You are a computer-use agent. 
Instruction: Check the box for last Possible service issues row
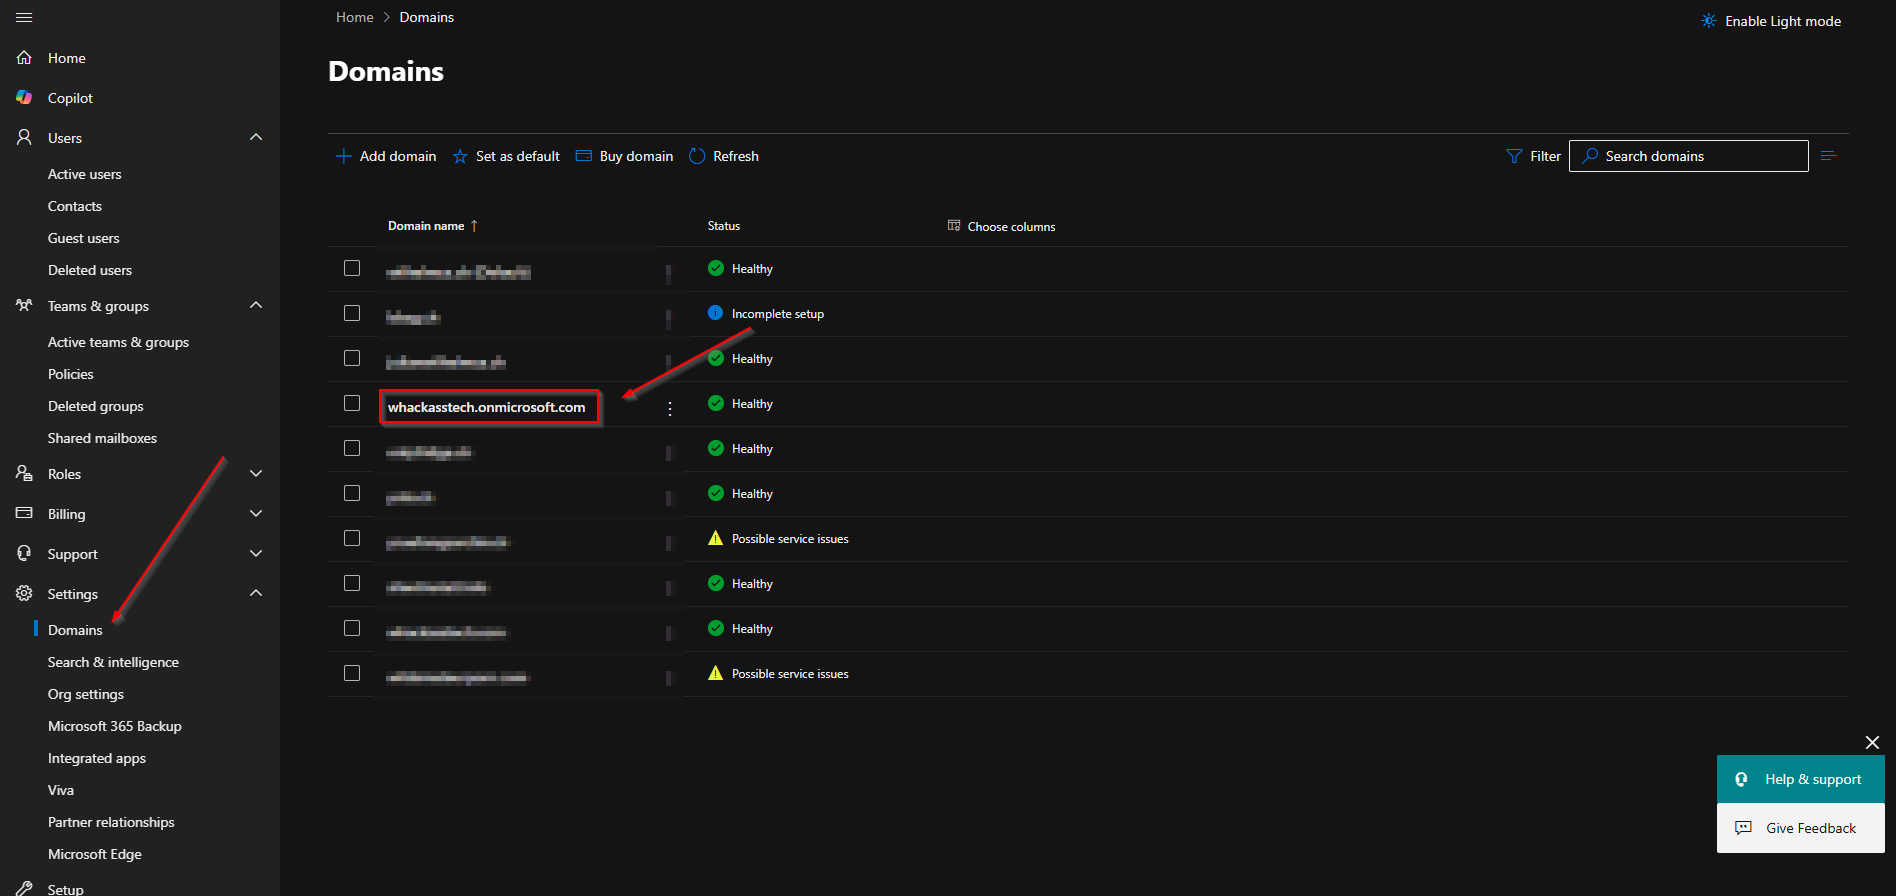(x=352, y=673)
